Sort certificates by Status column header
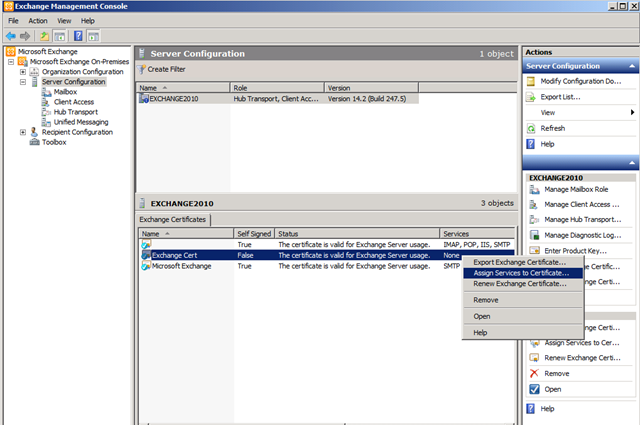The image size is (640, 425). (x=357, y=234)
